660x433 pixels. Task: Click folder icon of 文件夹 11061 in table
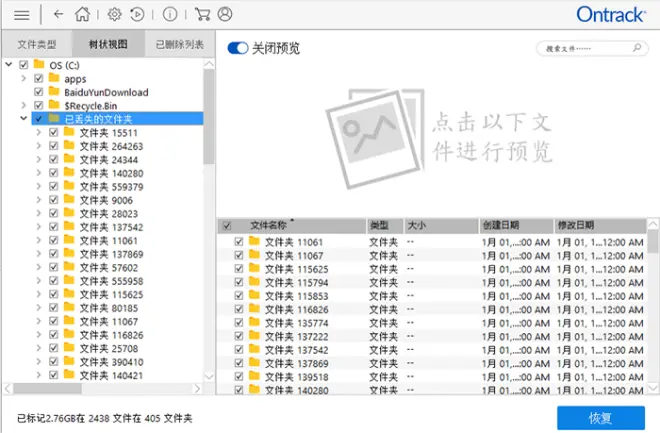pos(254,241)
